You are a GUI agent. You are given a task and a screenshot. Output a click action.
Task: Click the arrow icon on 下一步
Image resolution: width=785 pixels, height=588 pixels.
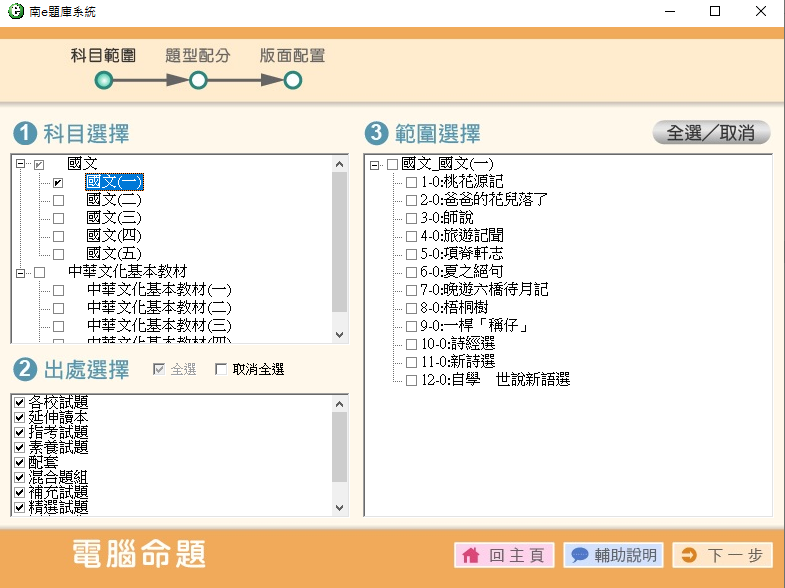click(688, 555)
